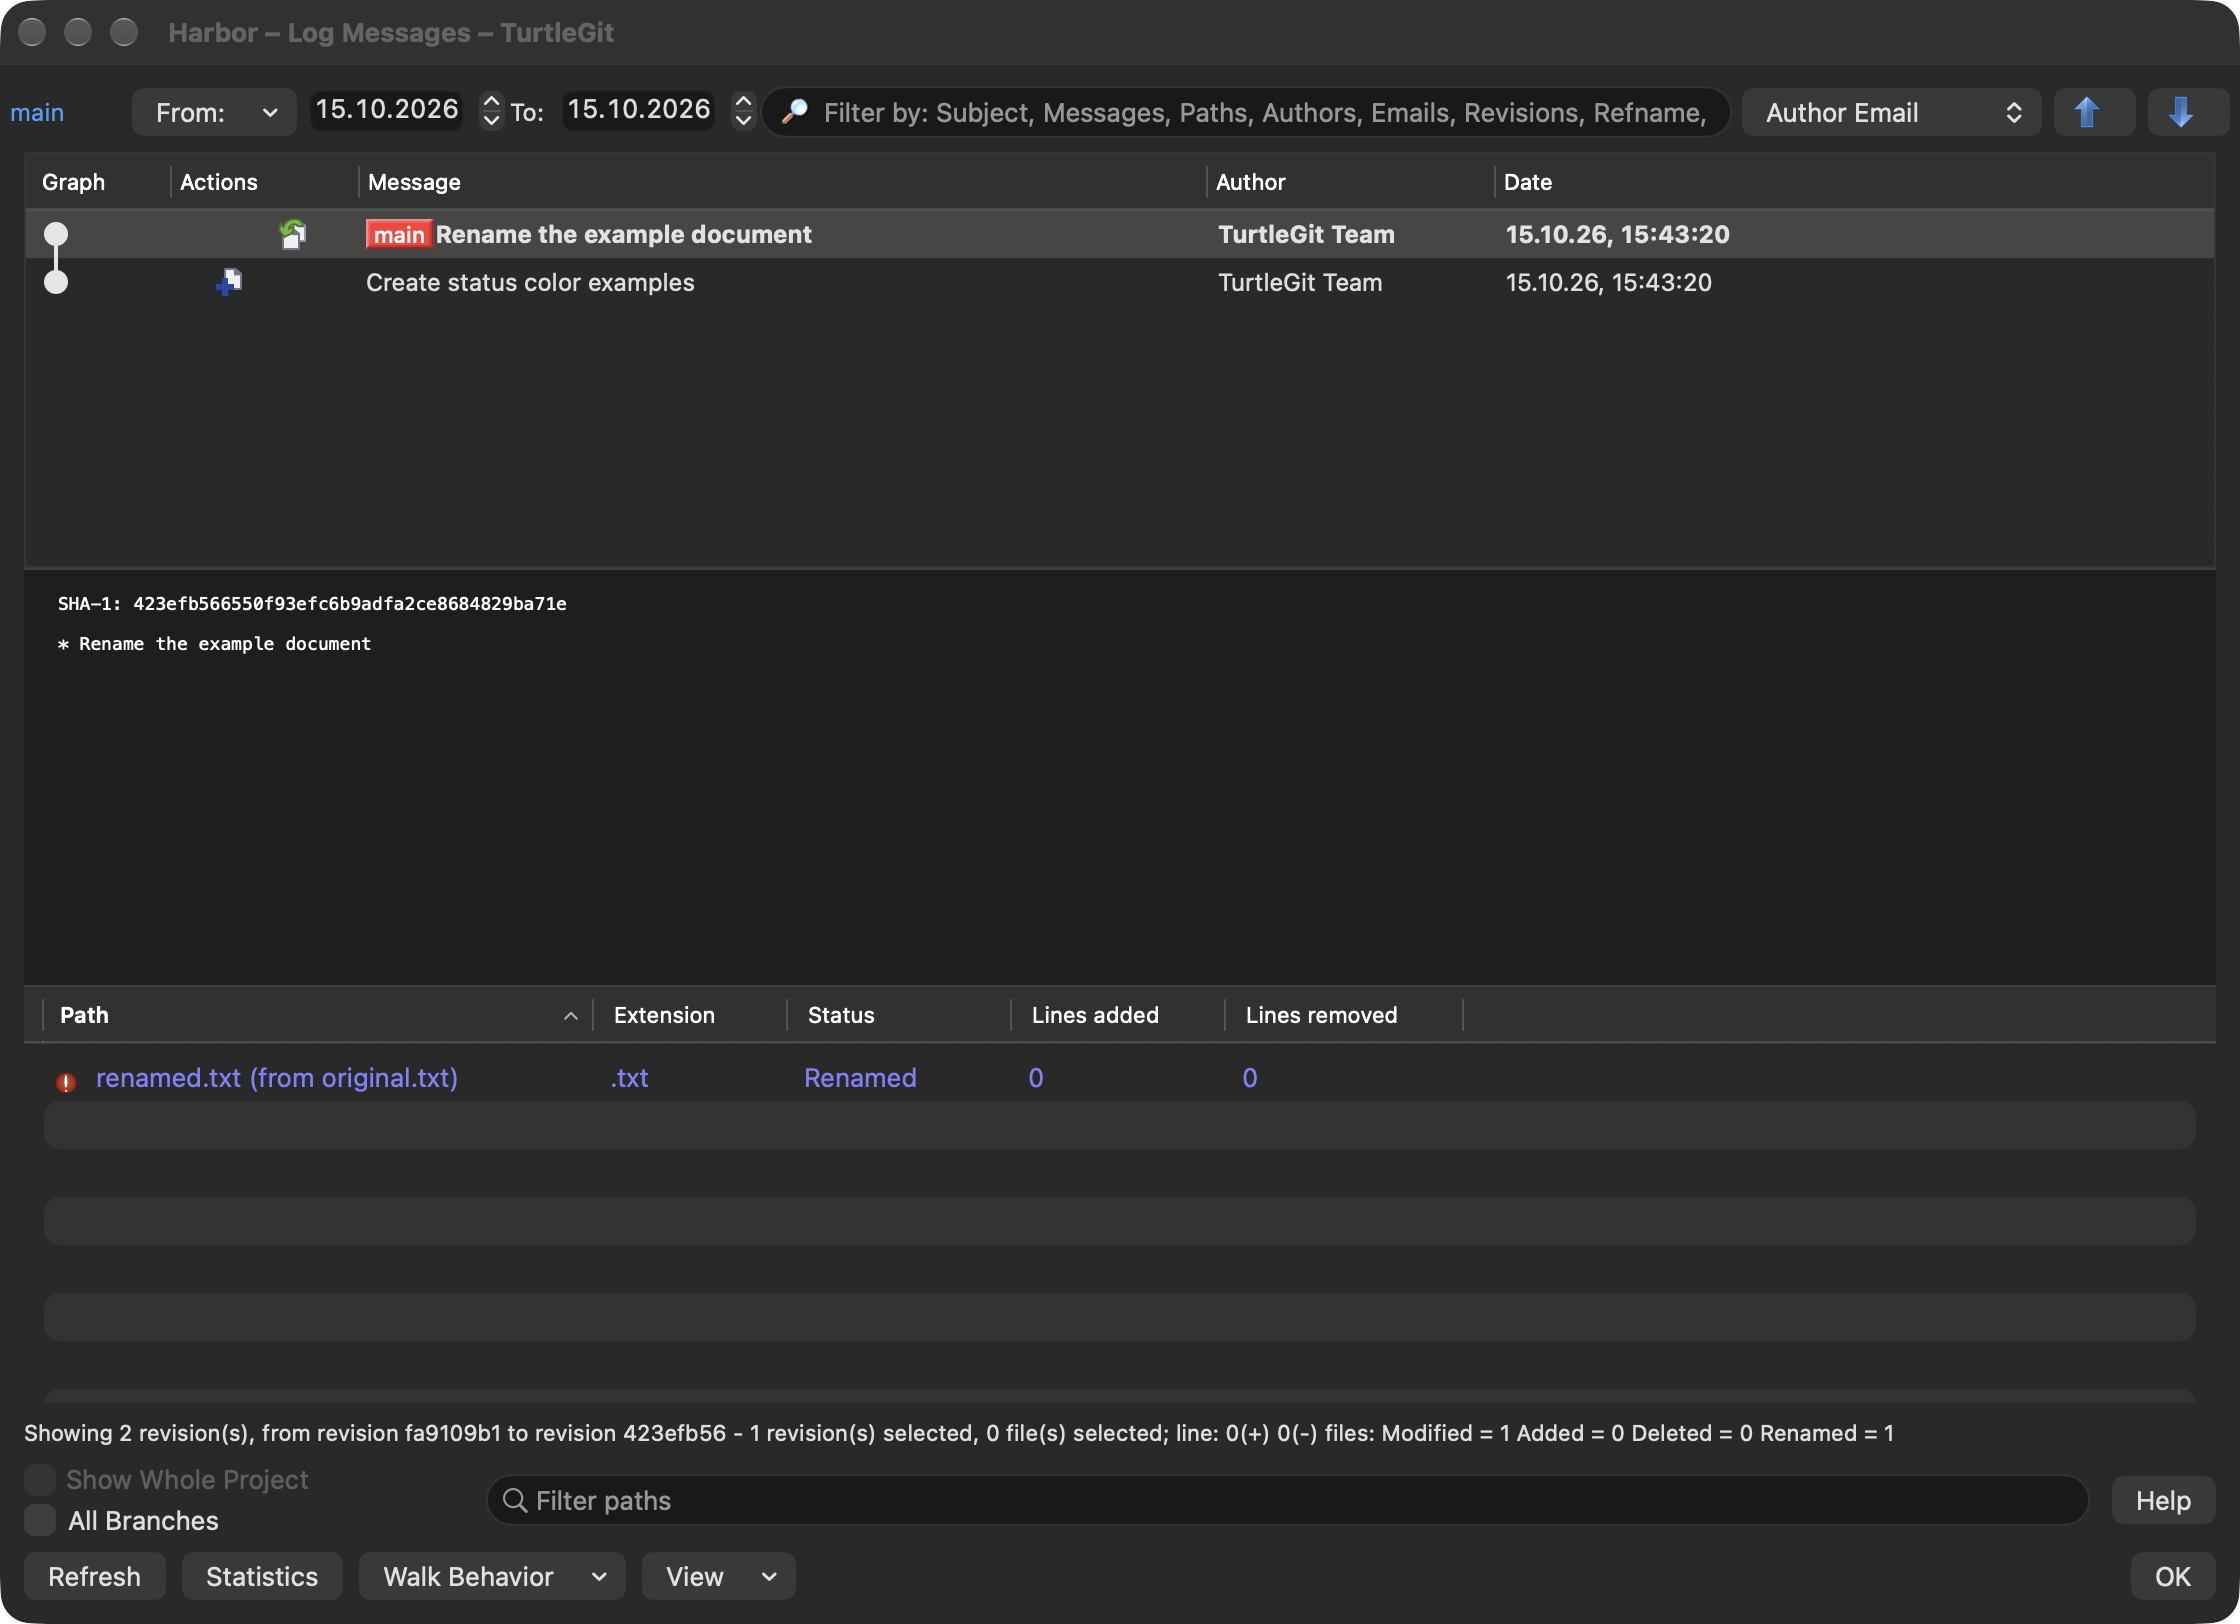This screenshot has width=2240, height=1624.
Task: Open the Author Email dropdown
Action: (x=1891, y=112)
